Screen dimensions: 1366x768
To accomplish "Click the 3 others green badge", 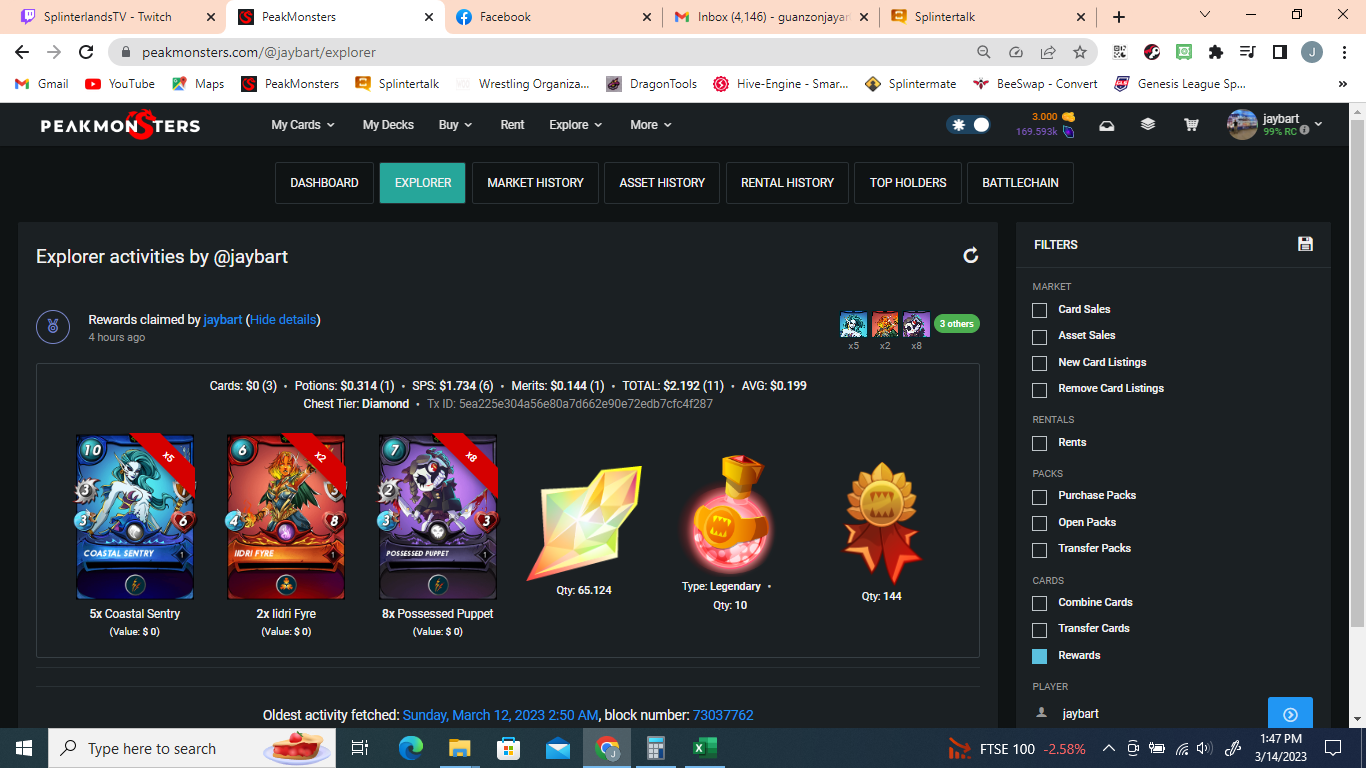I will click(x=957, y=324).
